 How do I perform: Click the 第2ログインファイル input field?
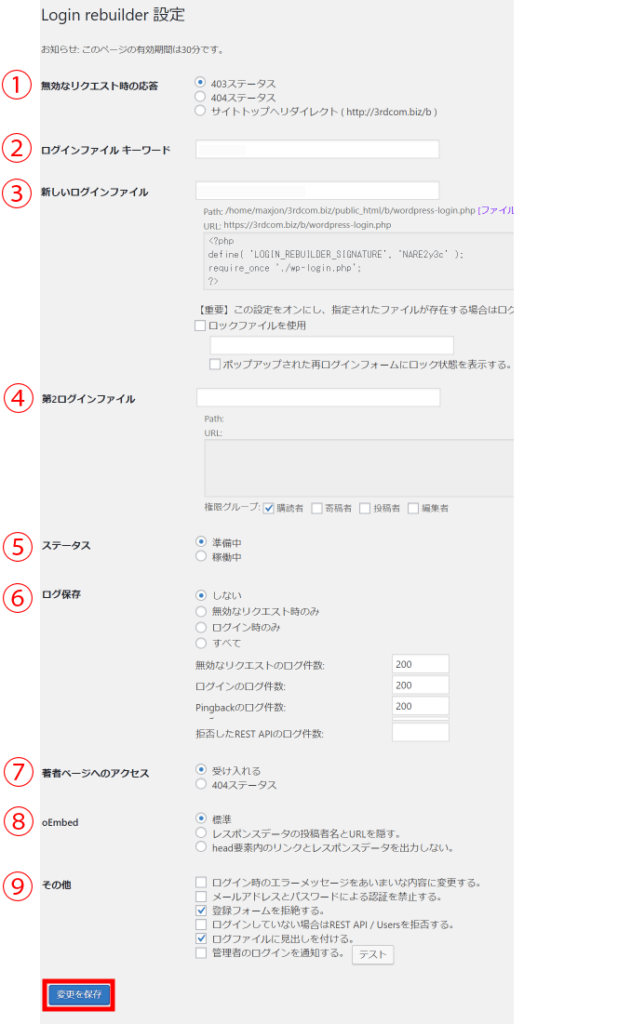tap(318, 398)
